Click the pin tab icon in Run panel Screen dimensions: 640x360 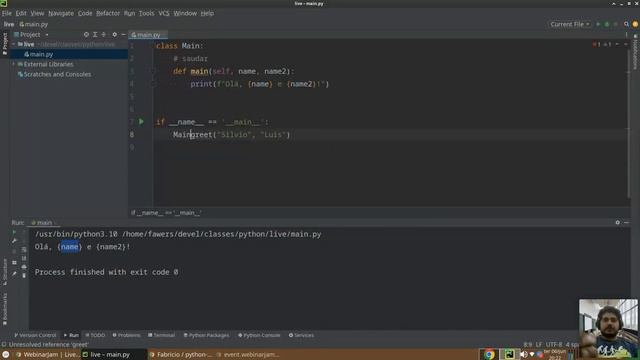[x=14, y=273]
